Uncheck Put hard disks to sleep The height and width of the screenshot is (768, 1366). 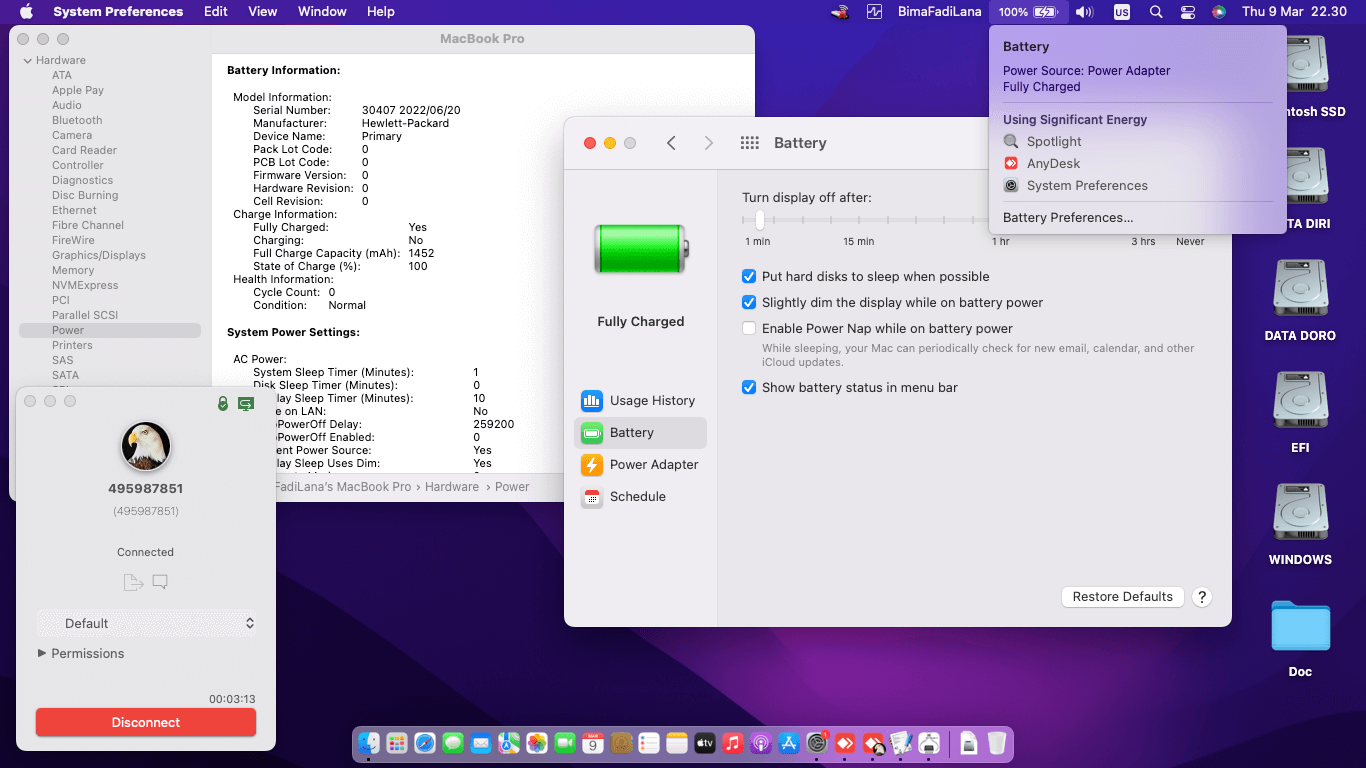749,277
